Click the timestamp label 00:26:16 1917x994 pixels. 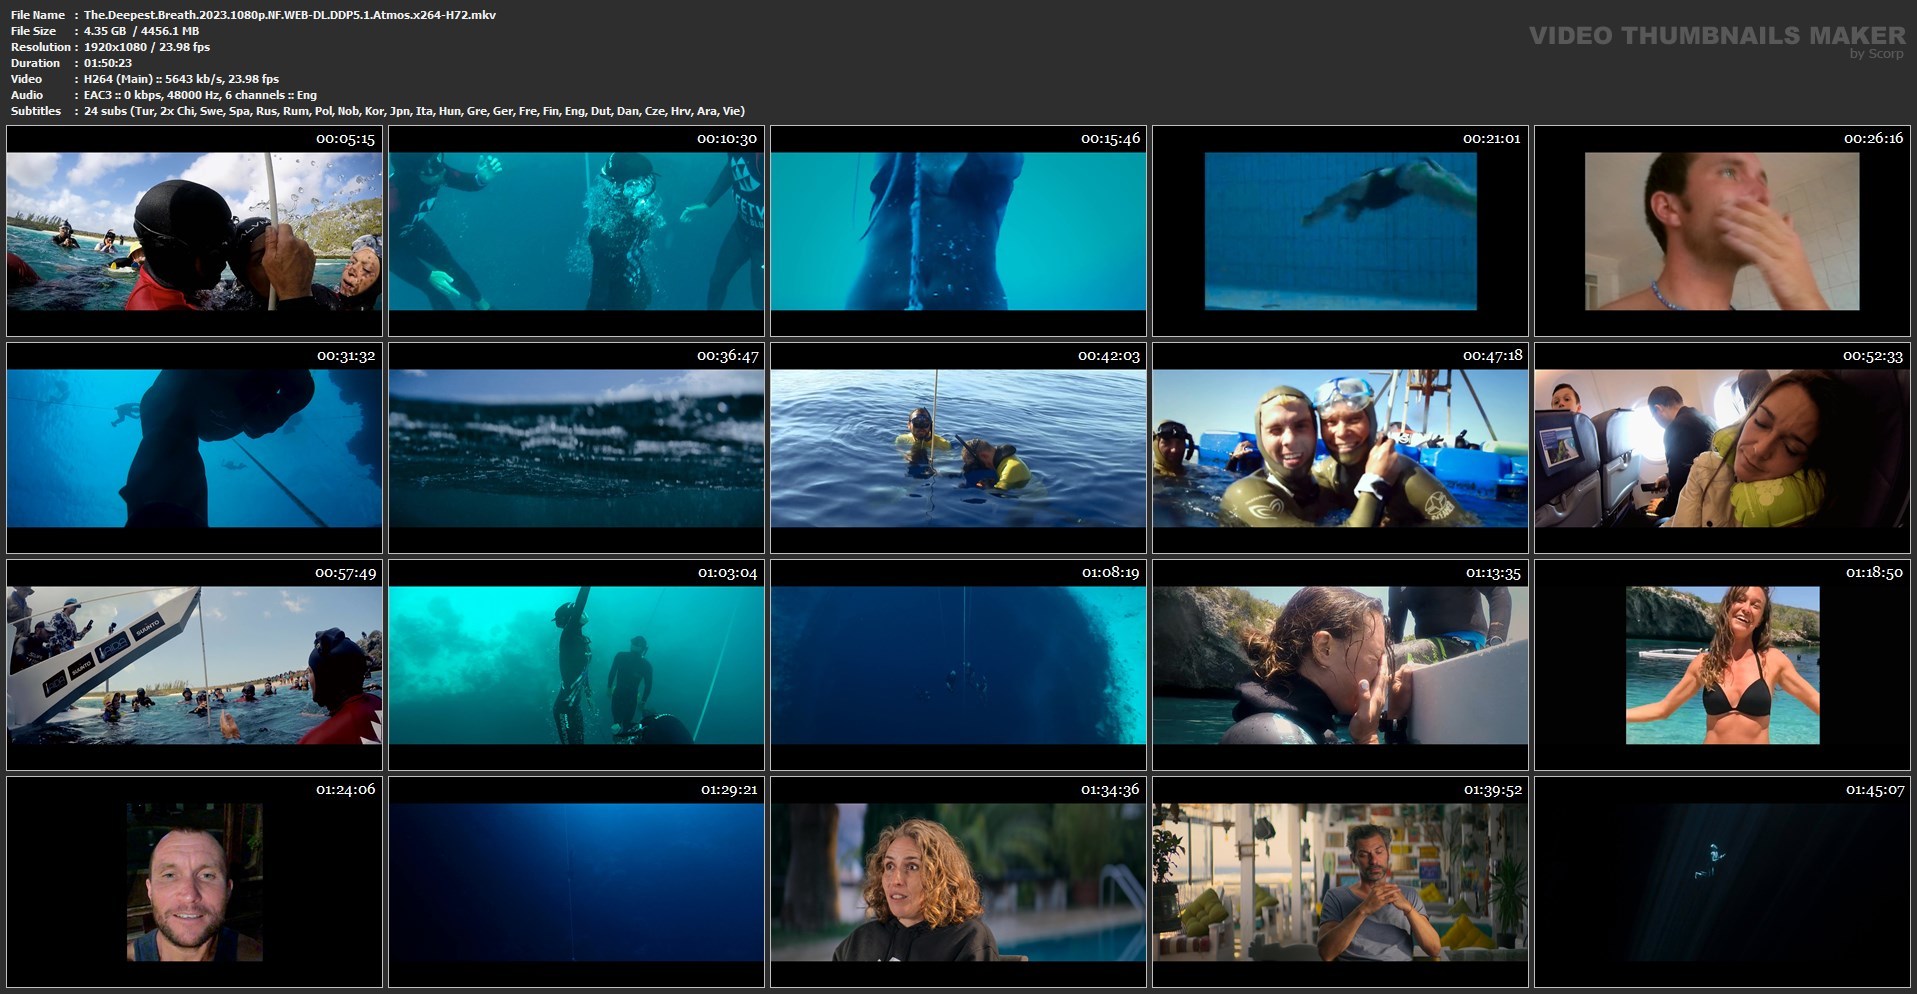(1873, 139)
